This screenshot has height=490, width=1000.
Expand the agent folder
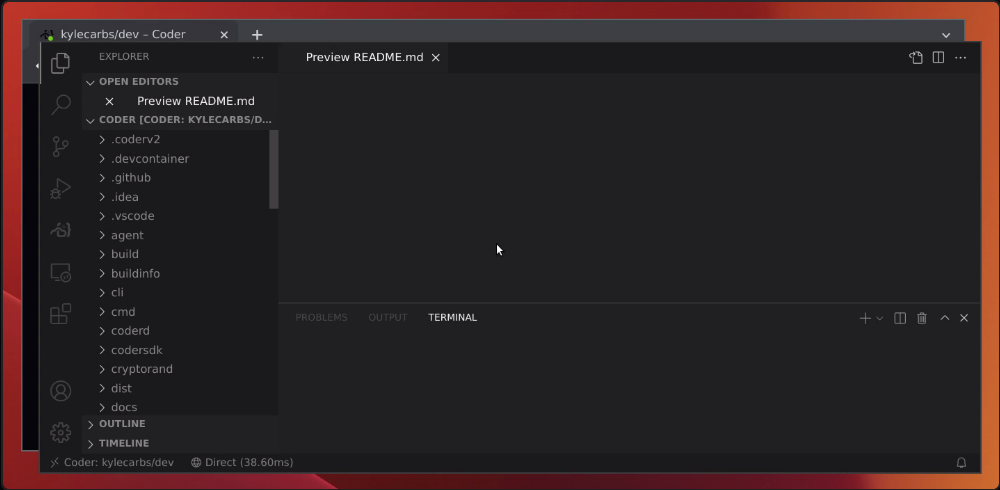click(x=177, y=235)
